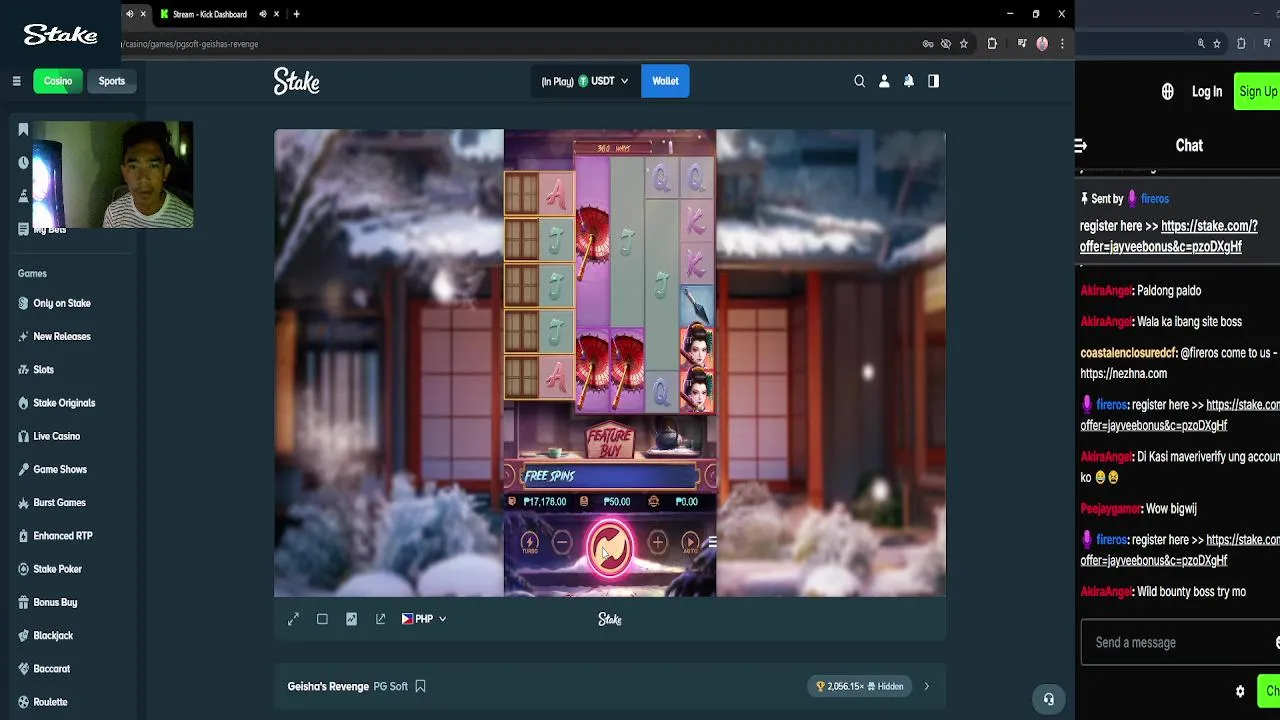The height and width of the screenshot is (720, 1280).
Task: Bookmark Geisha's Revenge as favourite
Action: click(x=420, y=686)
